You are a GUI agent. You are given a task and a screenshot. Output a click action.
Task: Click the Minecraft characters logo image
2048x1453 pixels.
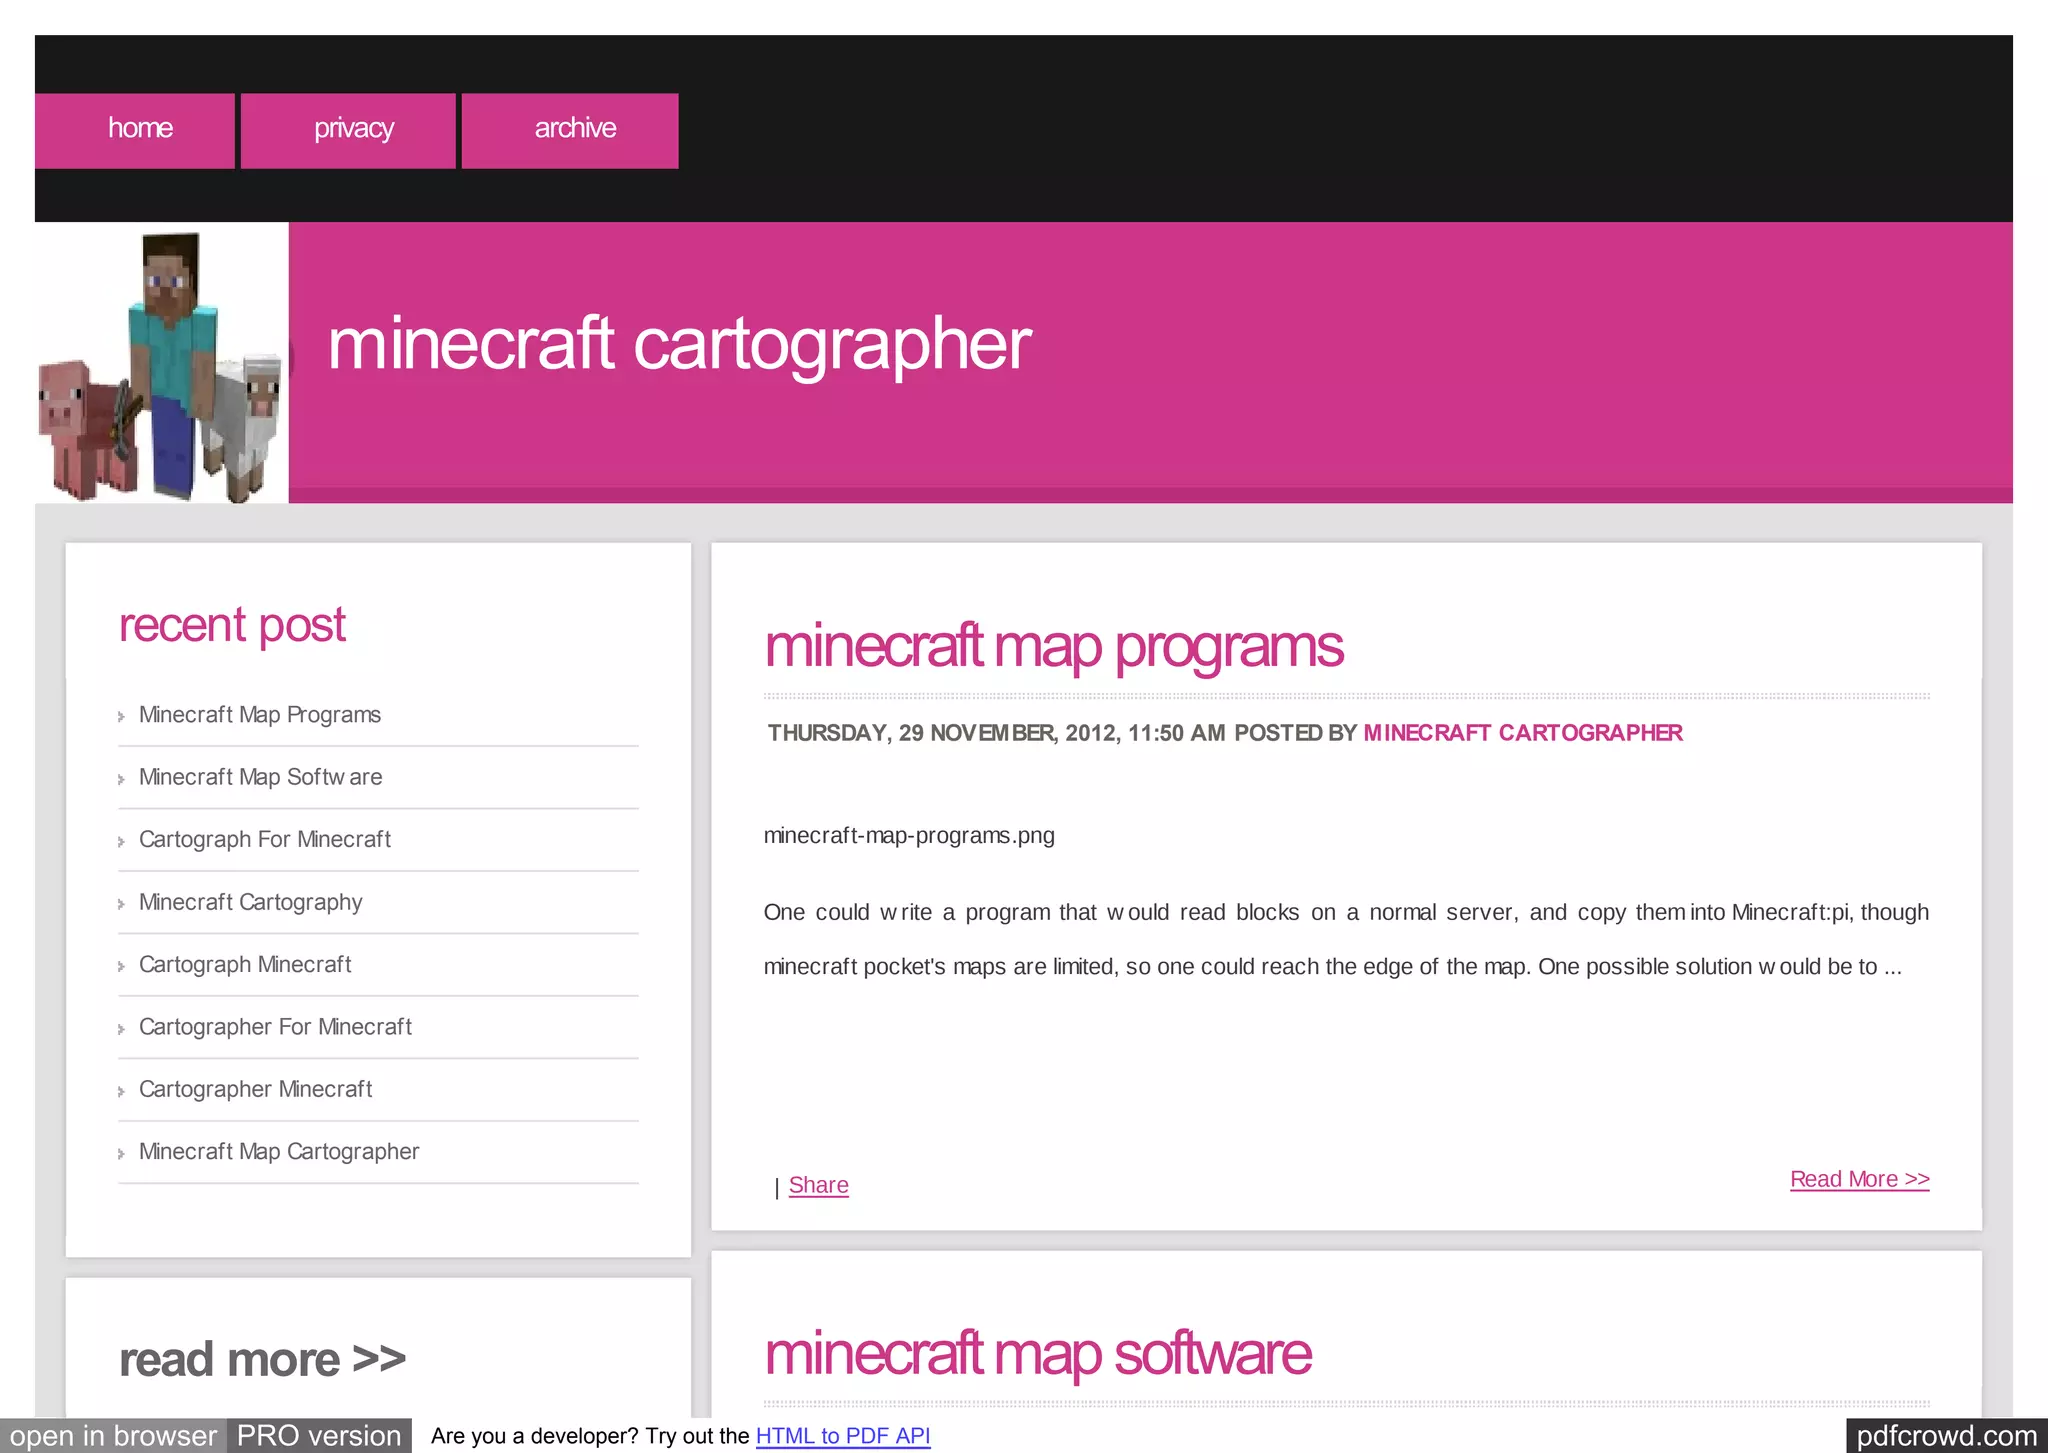162,365
